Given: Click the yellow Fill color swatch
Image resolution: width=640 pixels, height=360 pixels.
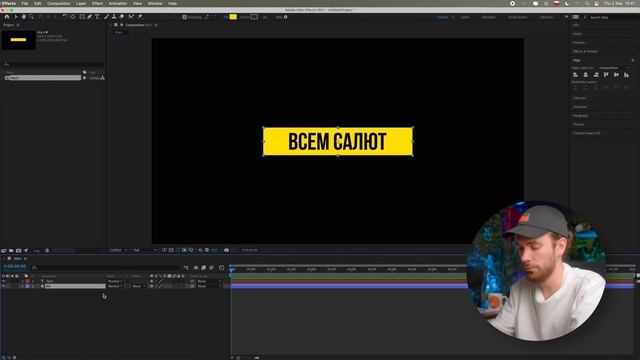Looking at the screenshot, I should pyautogui.click(x=233, y=17).
